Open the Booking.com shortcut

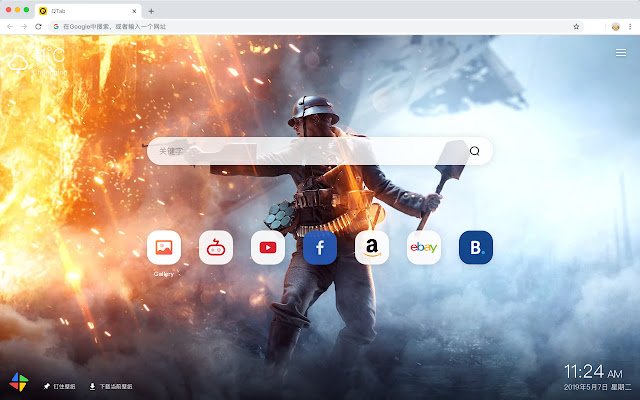(476, 247)
